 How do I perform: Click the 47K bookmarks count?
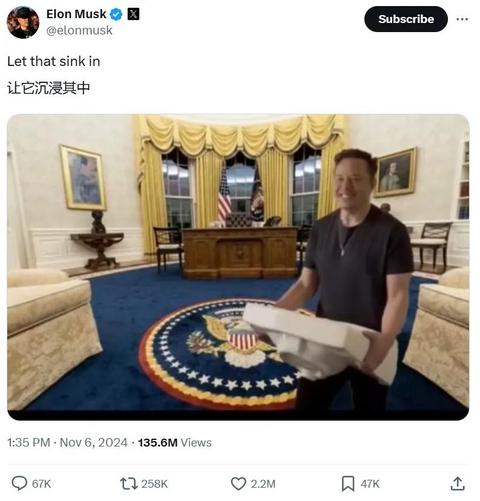click(x=370, y=484)
